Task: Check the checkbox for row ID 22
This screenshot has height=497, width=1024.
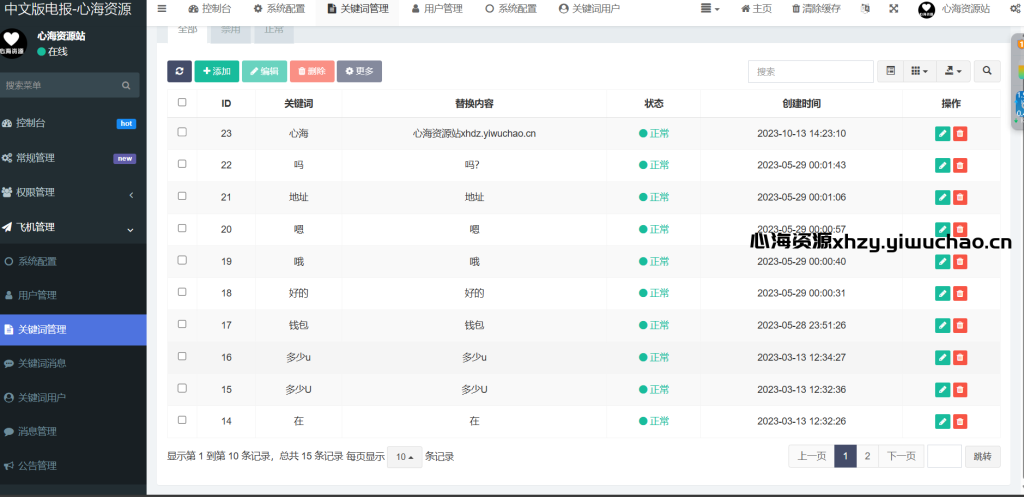Action: click(x=182, y=164)
